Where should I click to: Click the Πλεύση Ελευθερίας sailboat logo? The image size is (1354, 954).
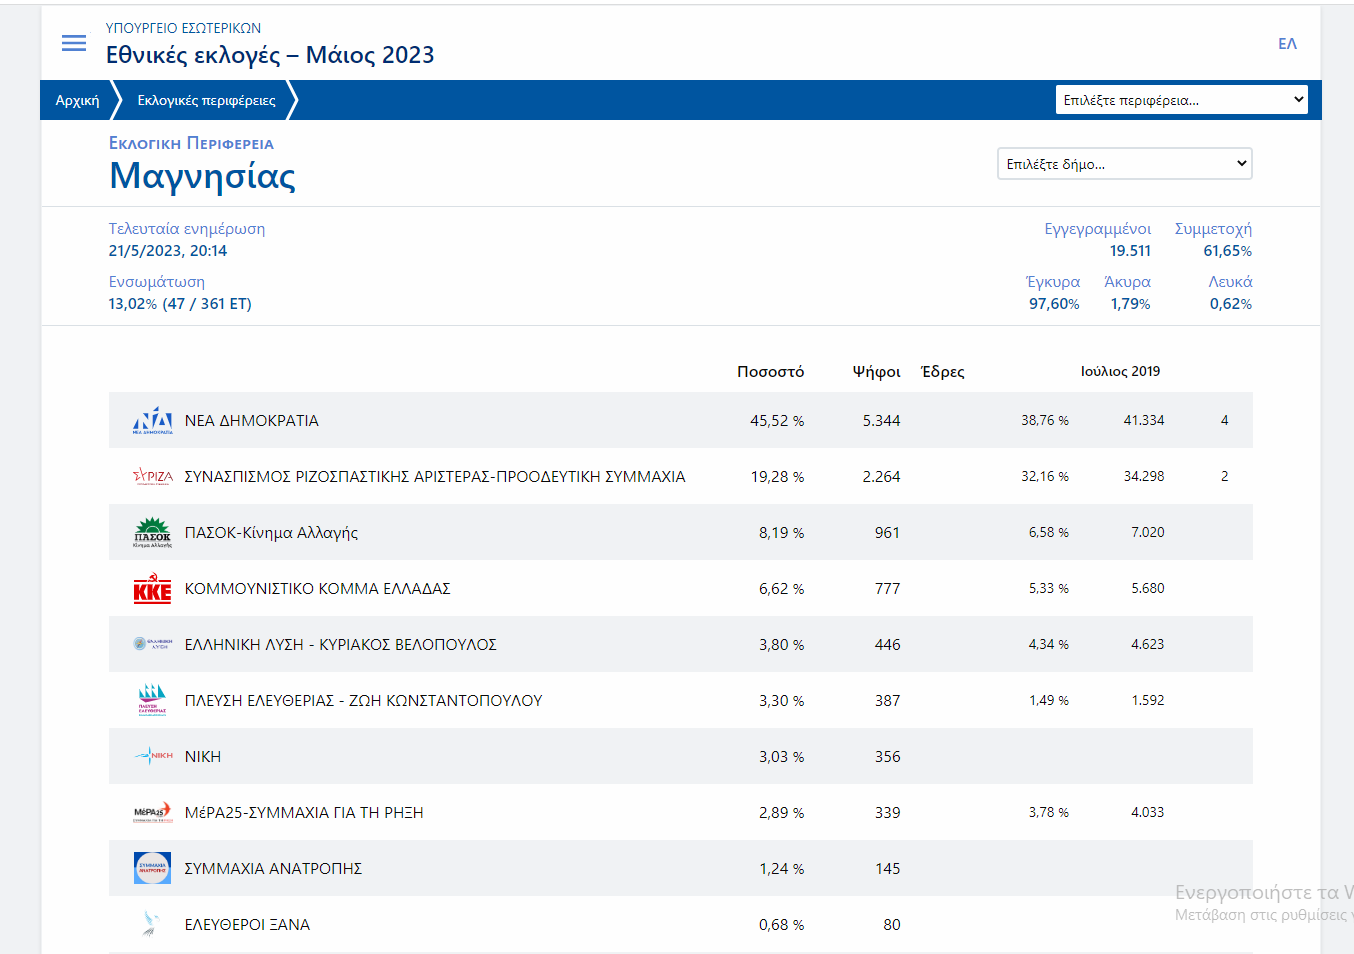click(x=152, y=700)
